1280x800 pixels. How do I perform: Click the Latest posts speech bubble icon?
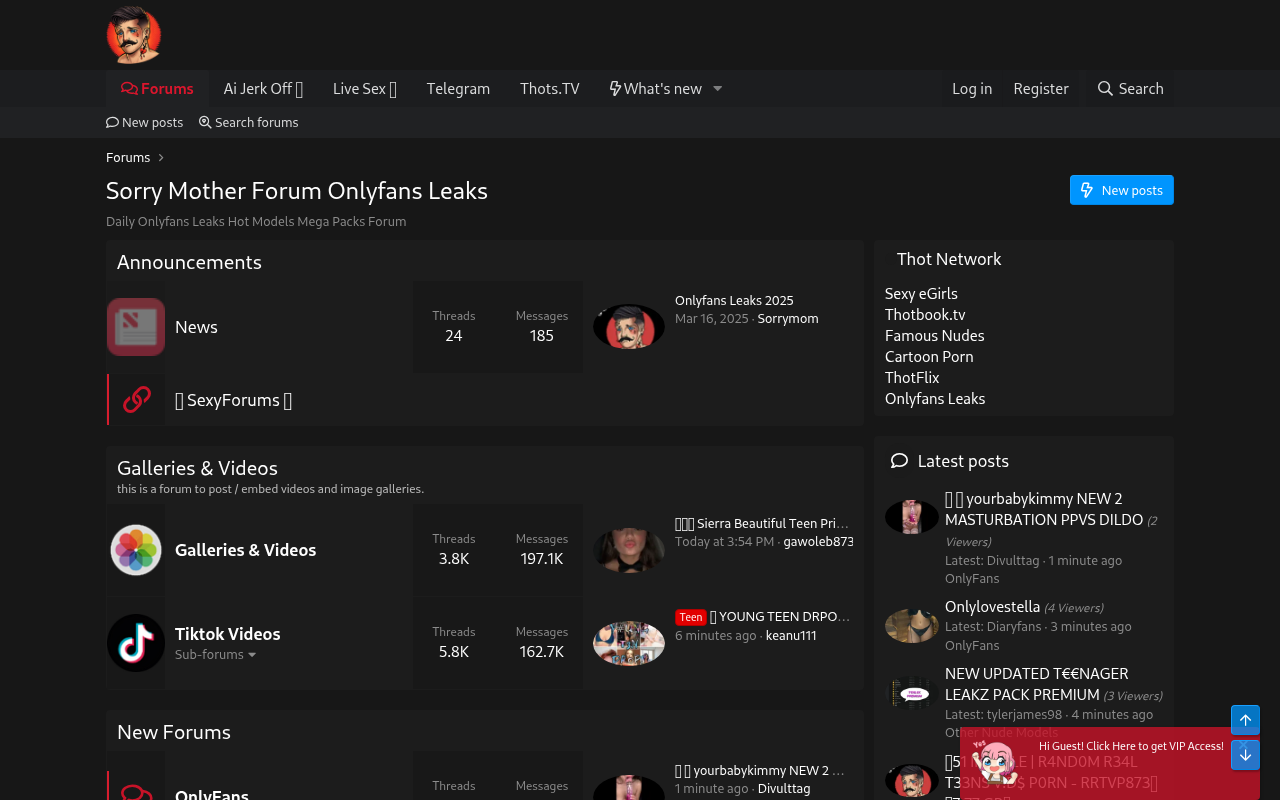coord(899,461)
